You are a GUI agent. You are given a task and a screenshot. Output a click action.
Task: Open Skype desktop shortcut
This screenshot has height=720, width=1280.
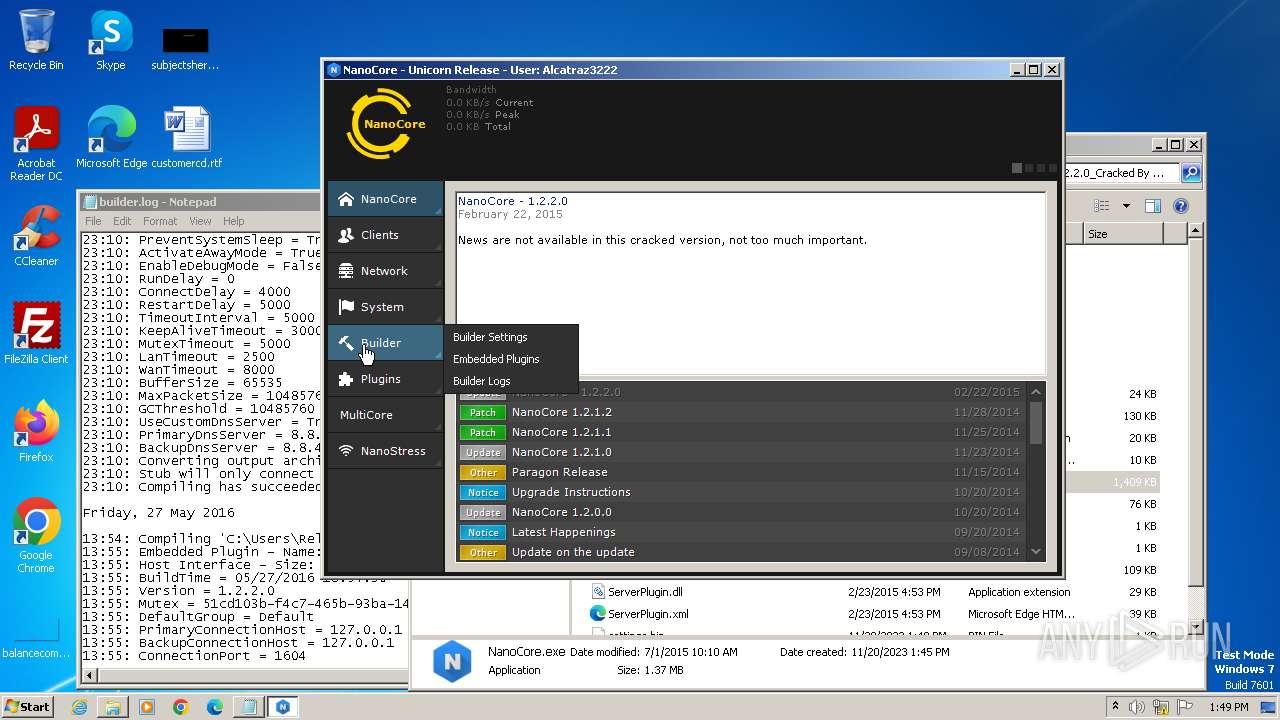[x=110, y=40]
